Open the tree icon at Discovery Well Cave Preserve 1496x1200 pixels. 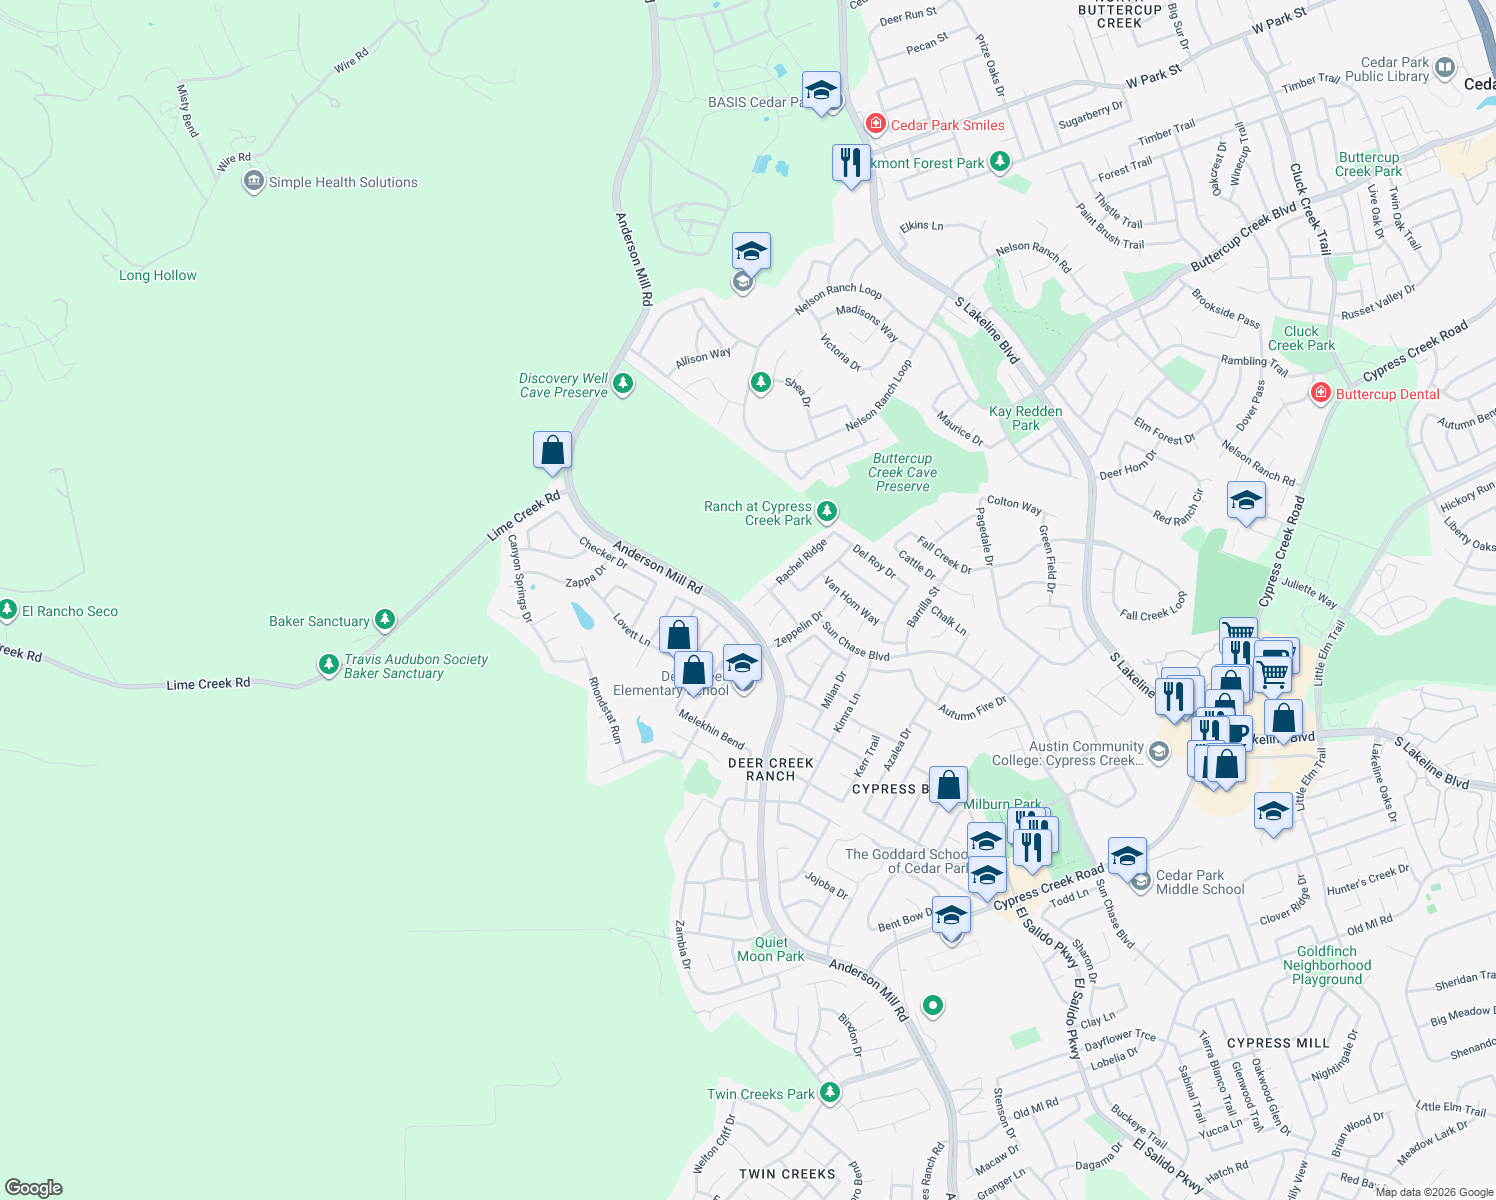622,383
